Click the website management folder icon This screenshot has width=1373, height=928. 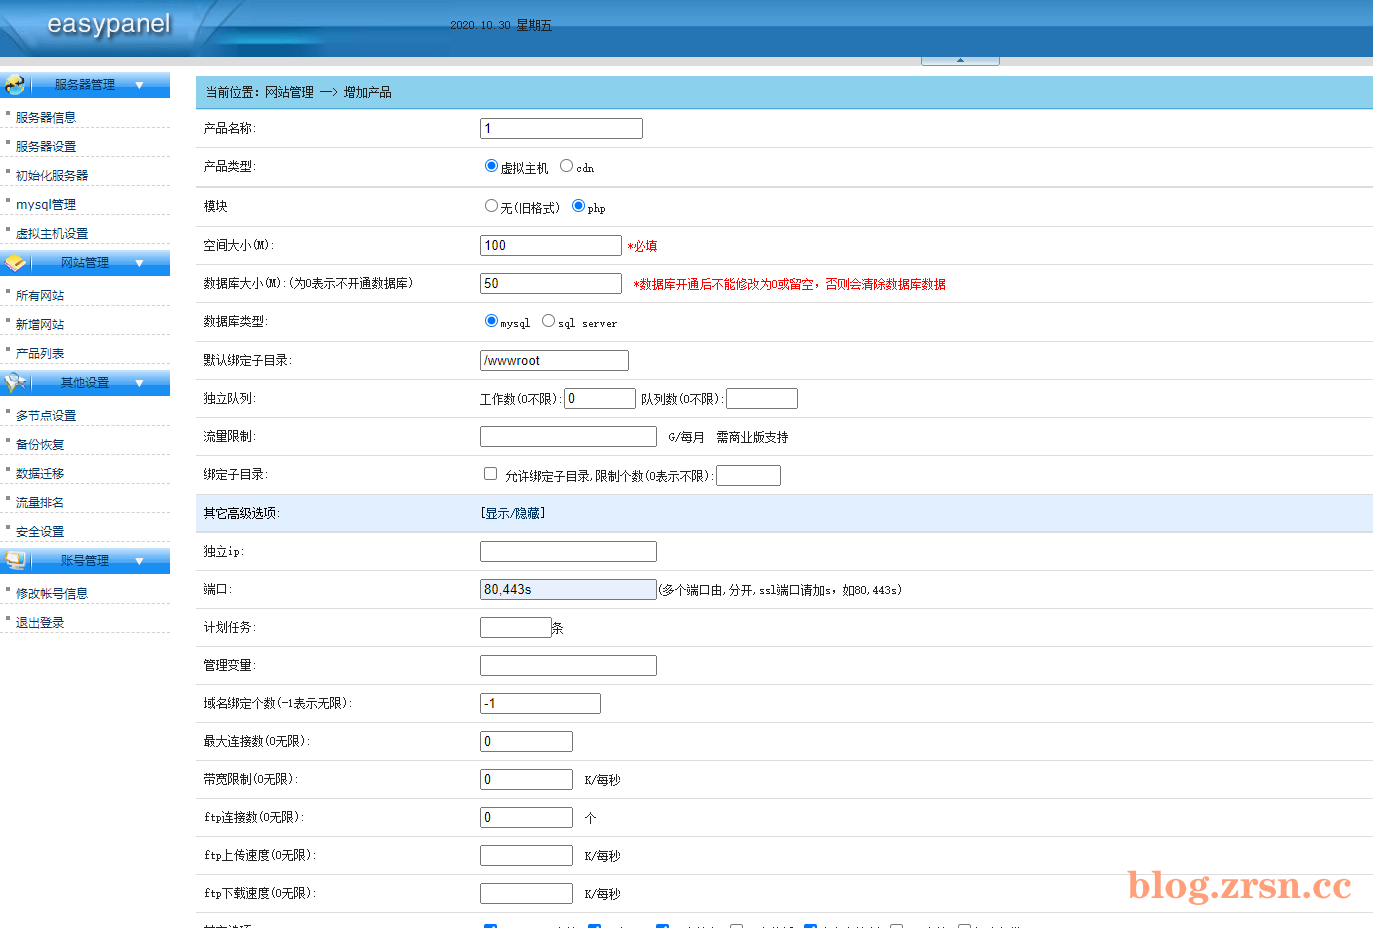pos(15,263)
